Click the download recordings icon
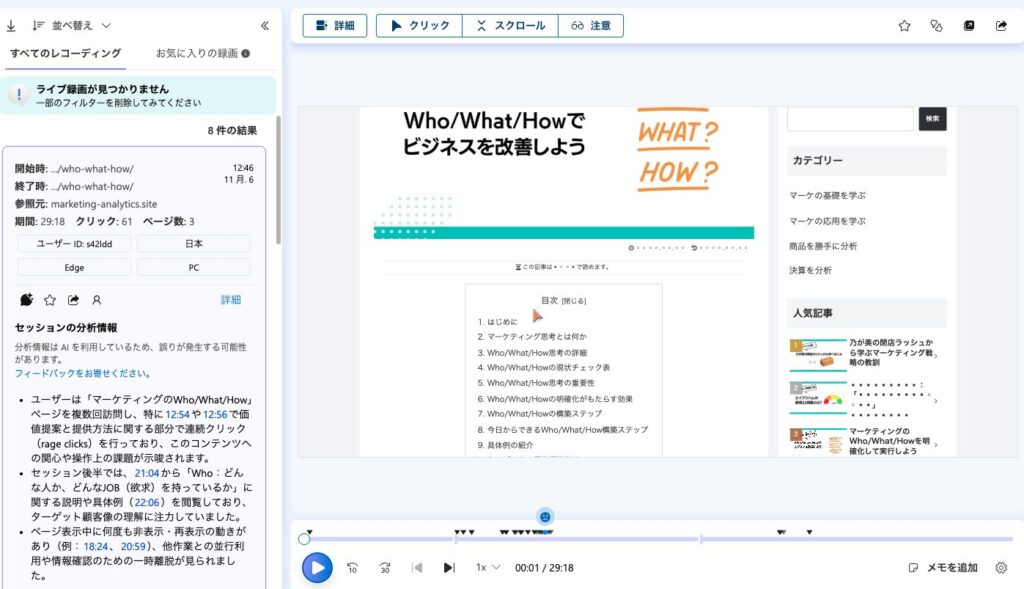 click(11, 26)
